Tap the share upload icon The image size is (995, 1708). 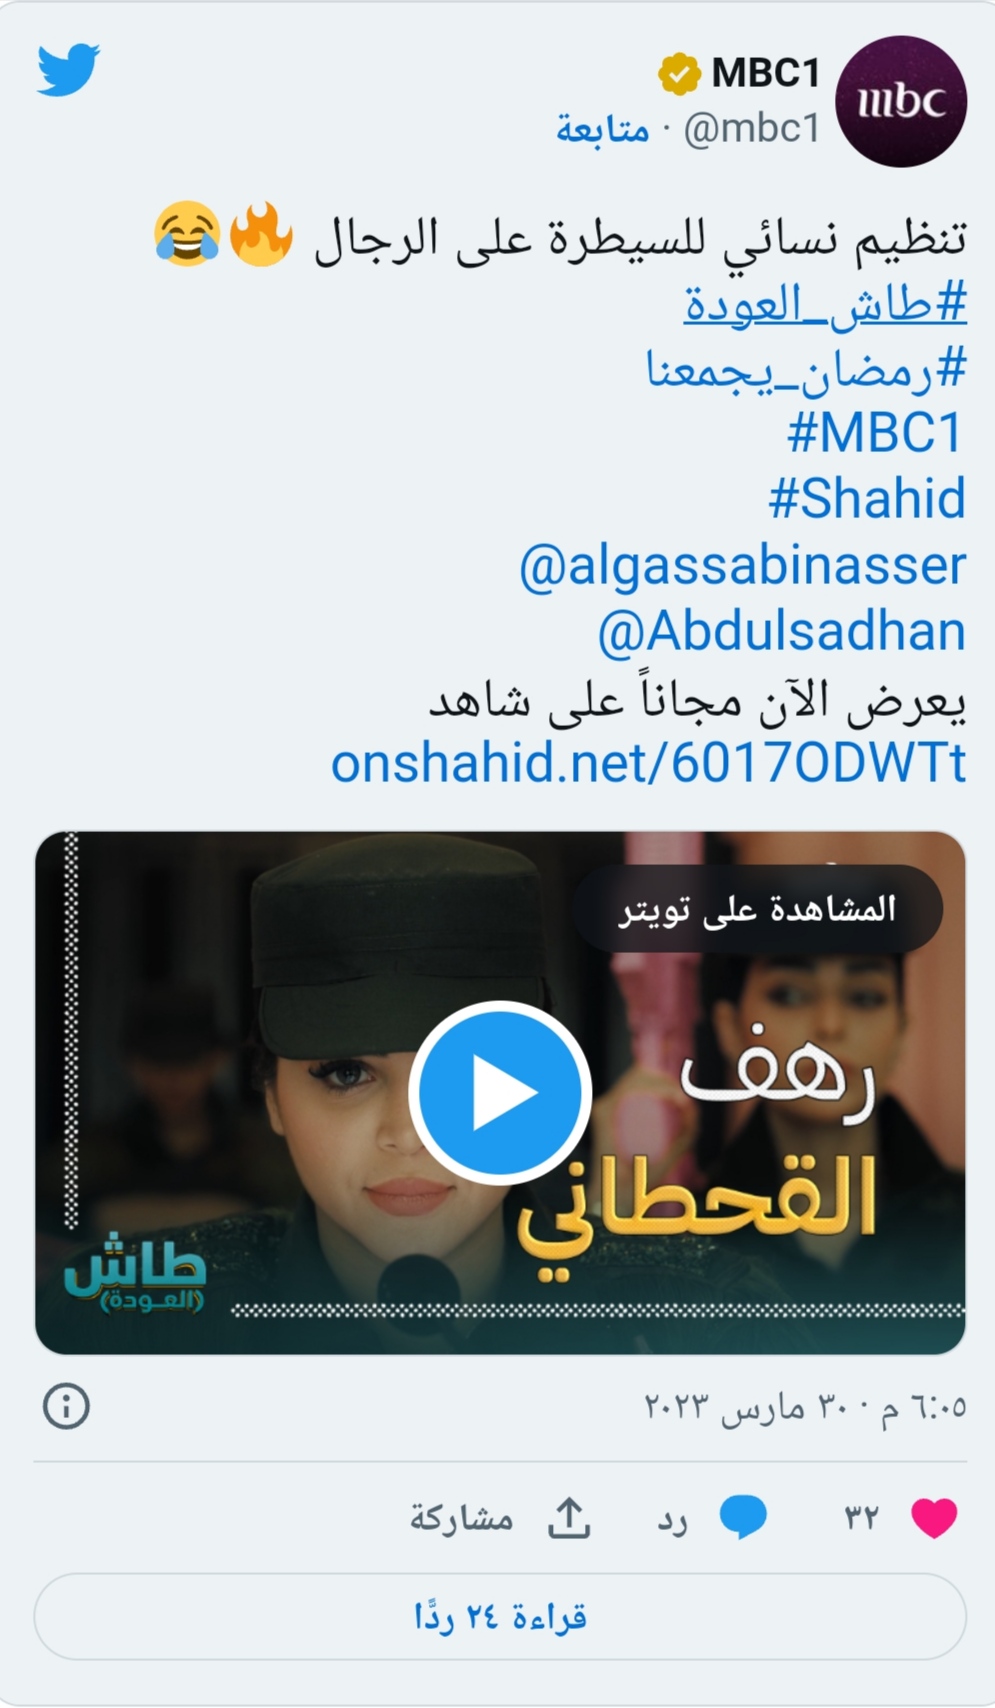click(x=569, y=1518)
